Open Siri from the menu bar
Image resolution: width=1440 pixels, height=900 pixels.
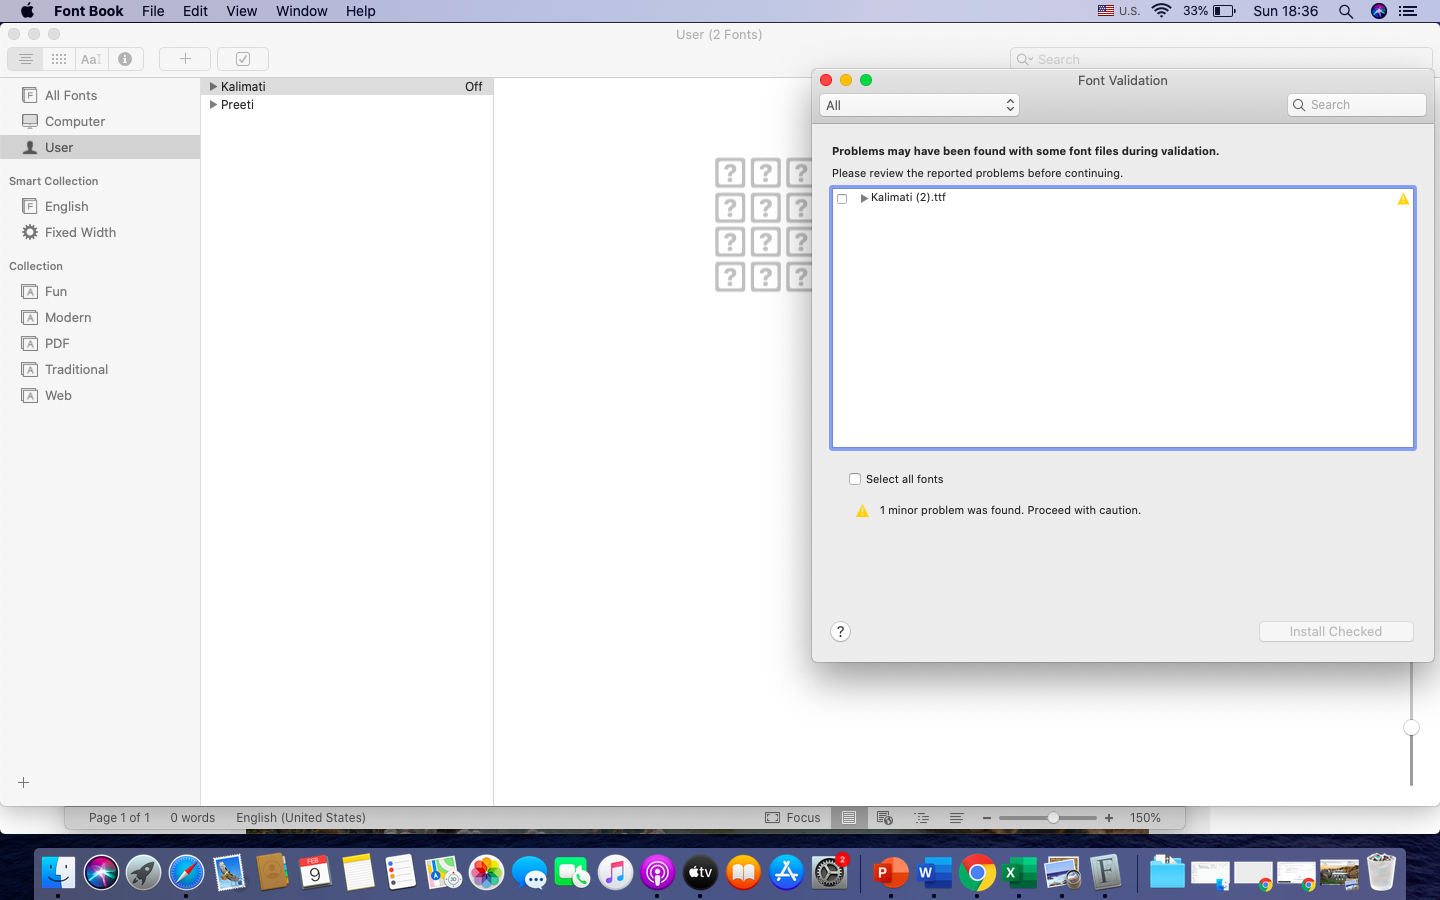[x=1379, y=11]
